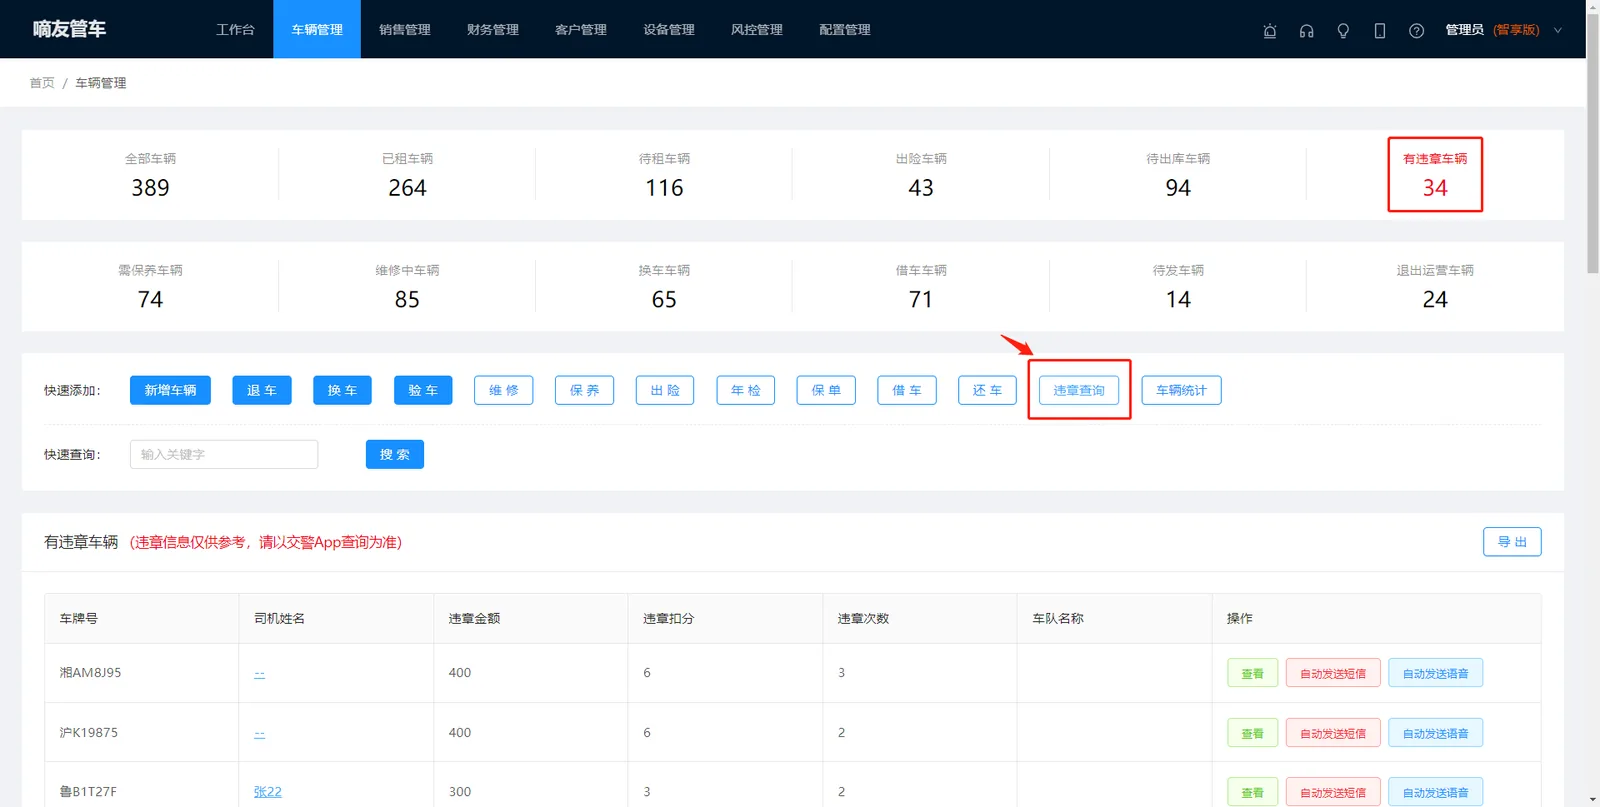Screen dimensions: 1600x807
Task: Click the 换车 quick-add button
Action: (342, 390)
